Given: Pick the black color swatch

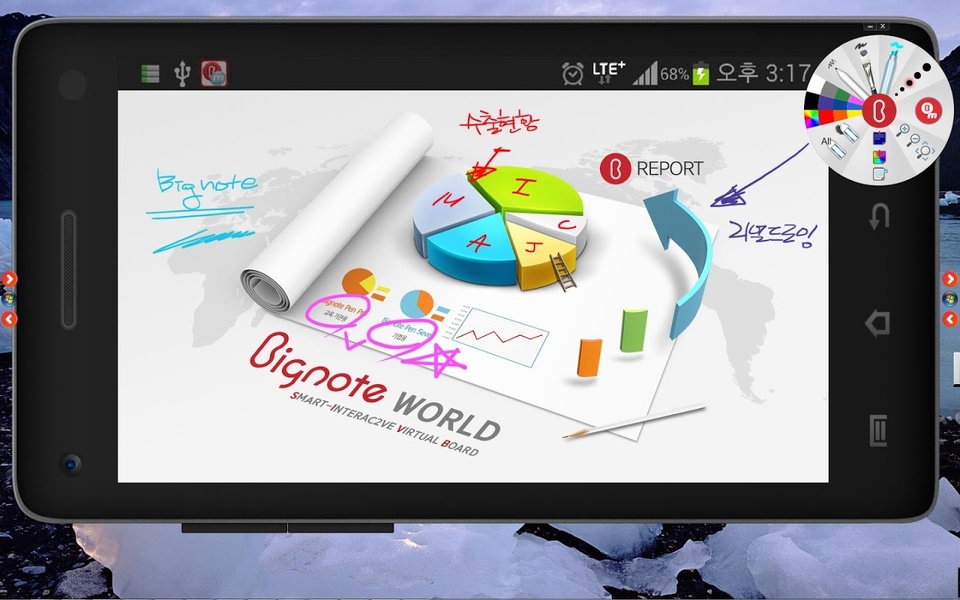Looking at the screenshot, I should (812, 100).
